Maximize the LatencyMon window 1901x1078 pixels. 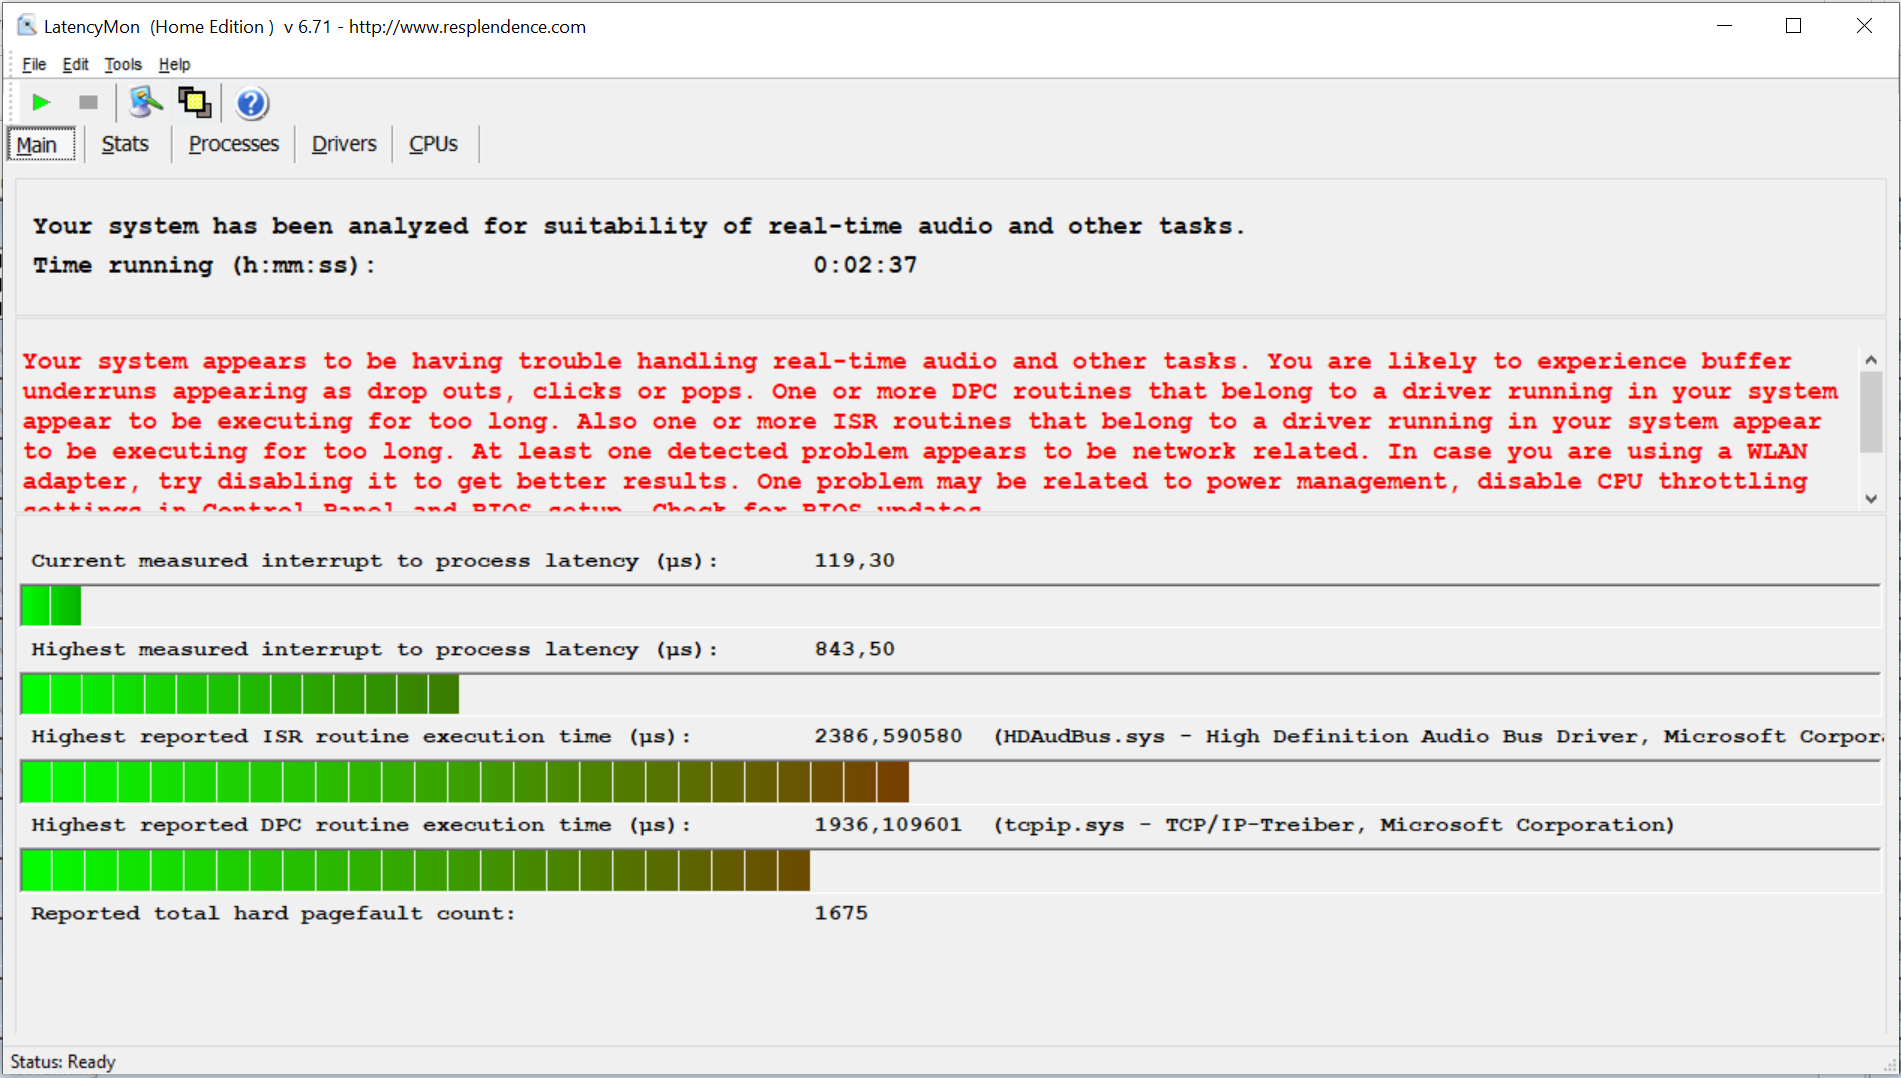(x=1794, y=26)
